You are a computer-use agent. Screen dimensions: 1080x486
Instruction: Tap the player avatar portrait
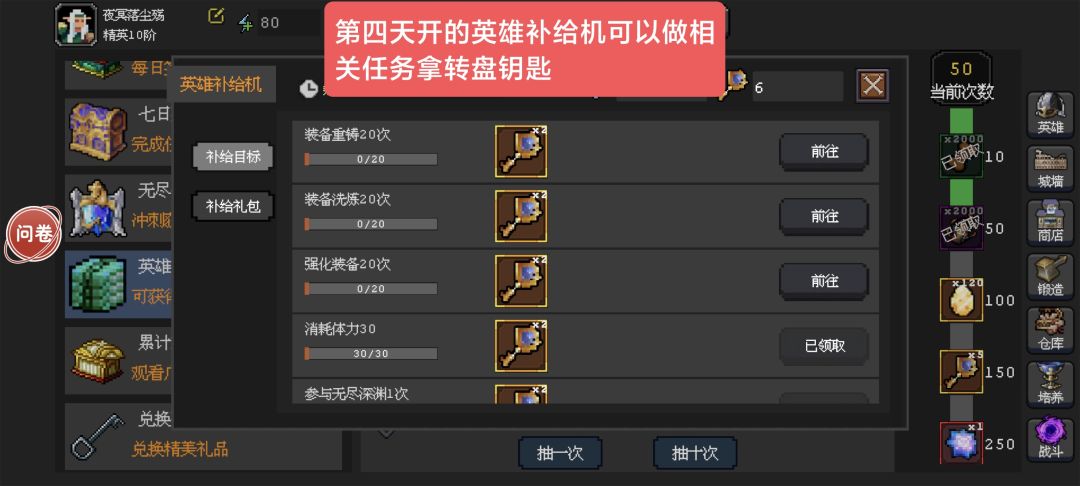click(76, 24)
